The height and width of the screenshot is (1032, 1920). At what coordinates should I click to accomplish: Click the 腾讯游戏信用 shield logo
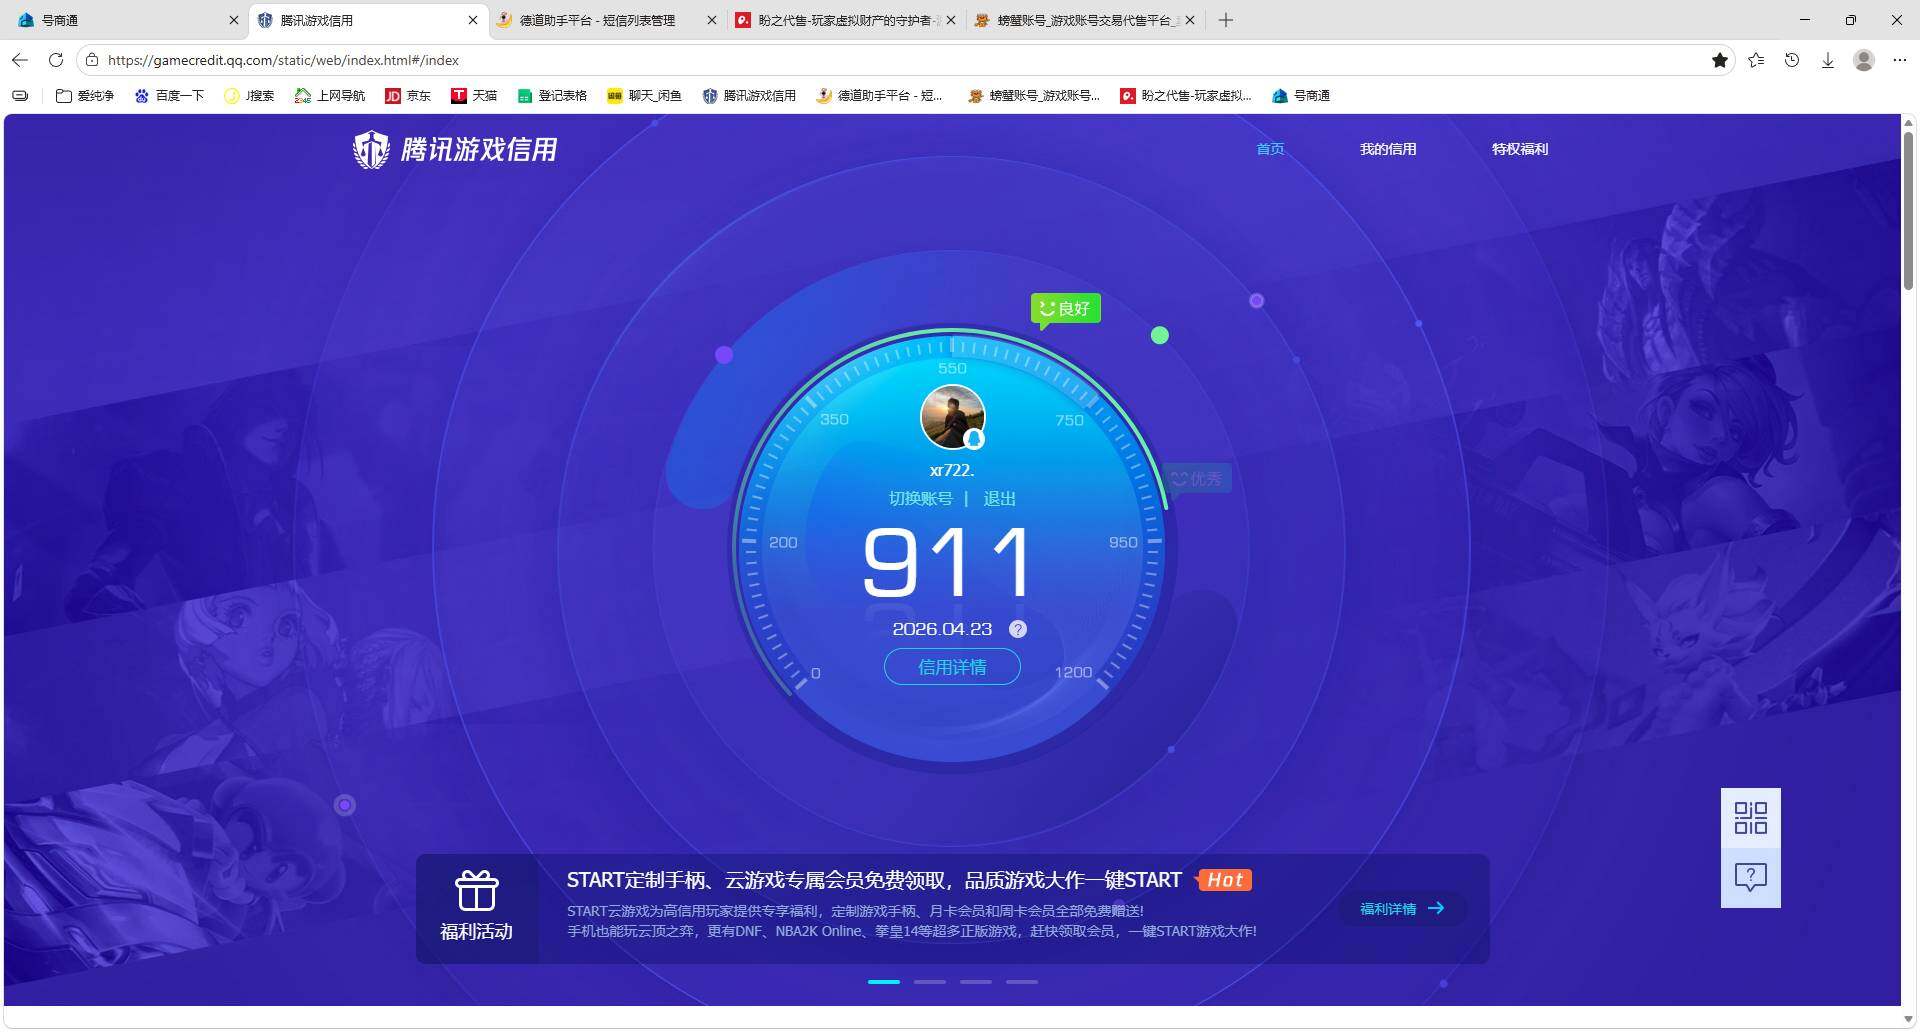coord(371,149)
